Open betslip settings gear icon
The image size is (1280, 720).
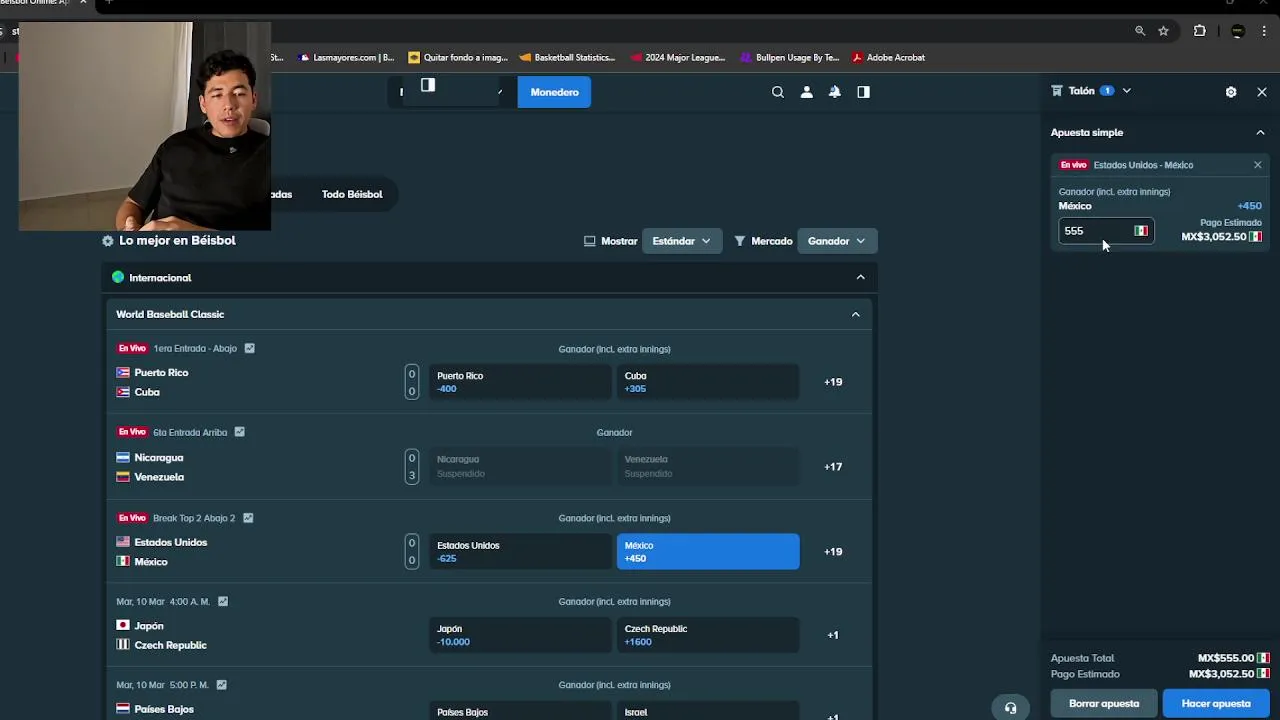coord(1231,92)
